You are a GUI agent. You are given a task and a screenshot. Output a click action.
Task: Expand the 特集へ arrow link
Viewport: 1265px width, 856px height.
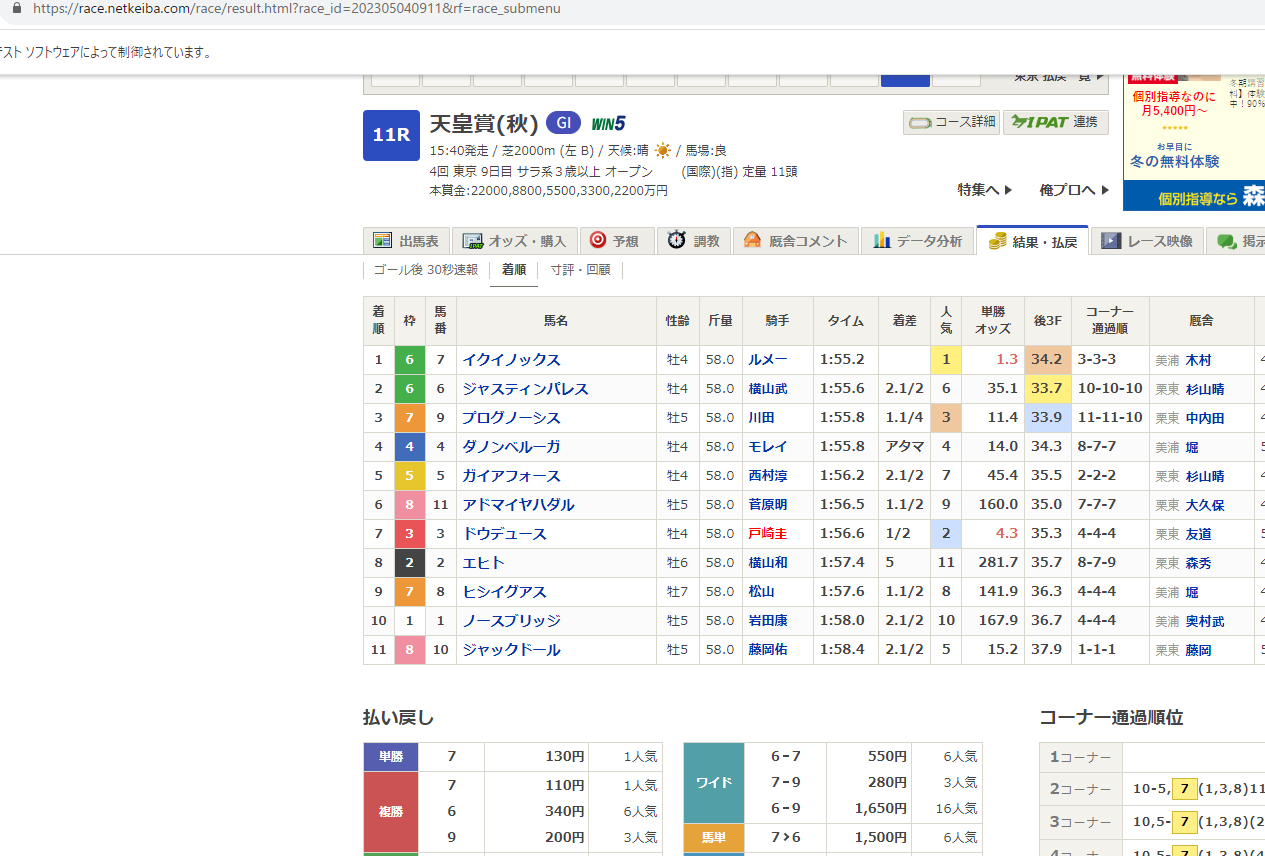[x=985, y=189]
